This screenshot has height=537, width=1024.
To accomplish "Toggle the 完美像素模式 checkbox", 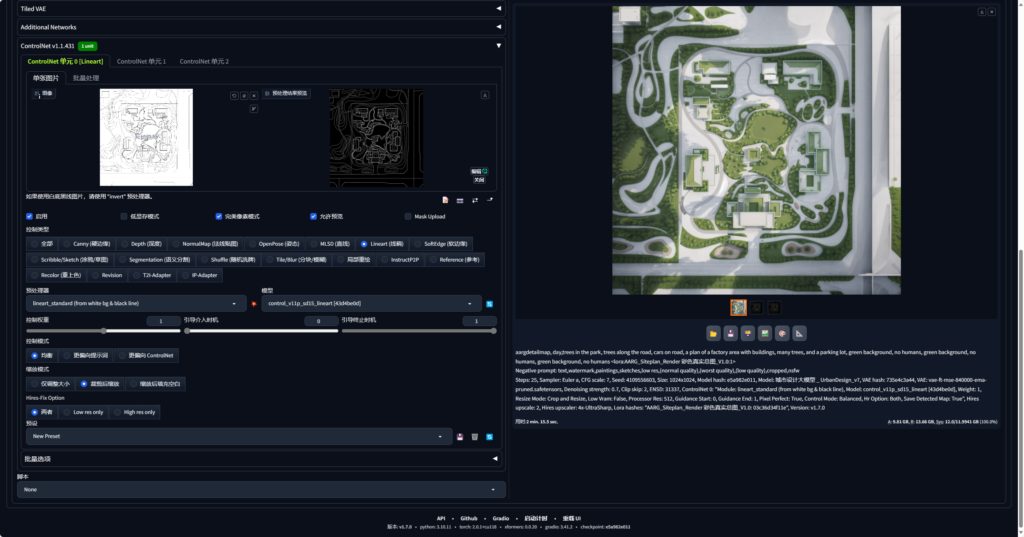I will (218, 216).
